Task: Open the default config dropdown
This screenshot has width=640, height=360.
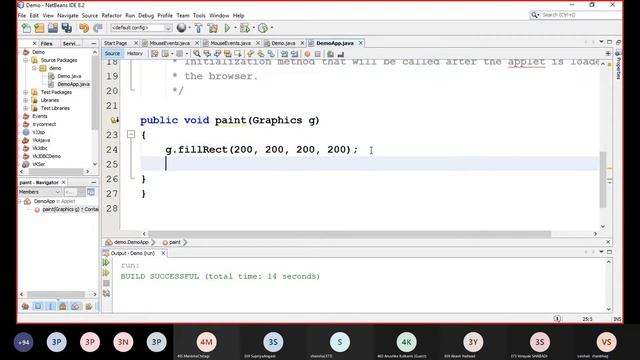Action: coord(141,28)
